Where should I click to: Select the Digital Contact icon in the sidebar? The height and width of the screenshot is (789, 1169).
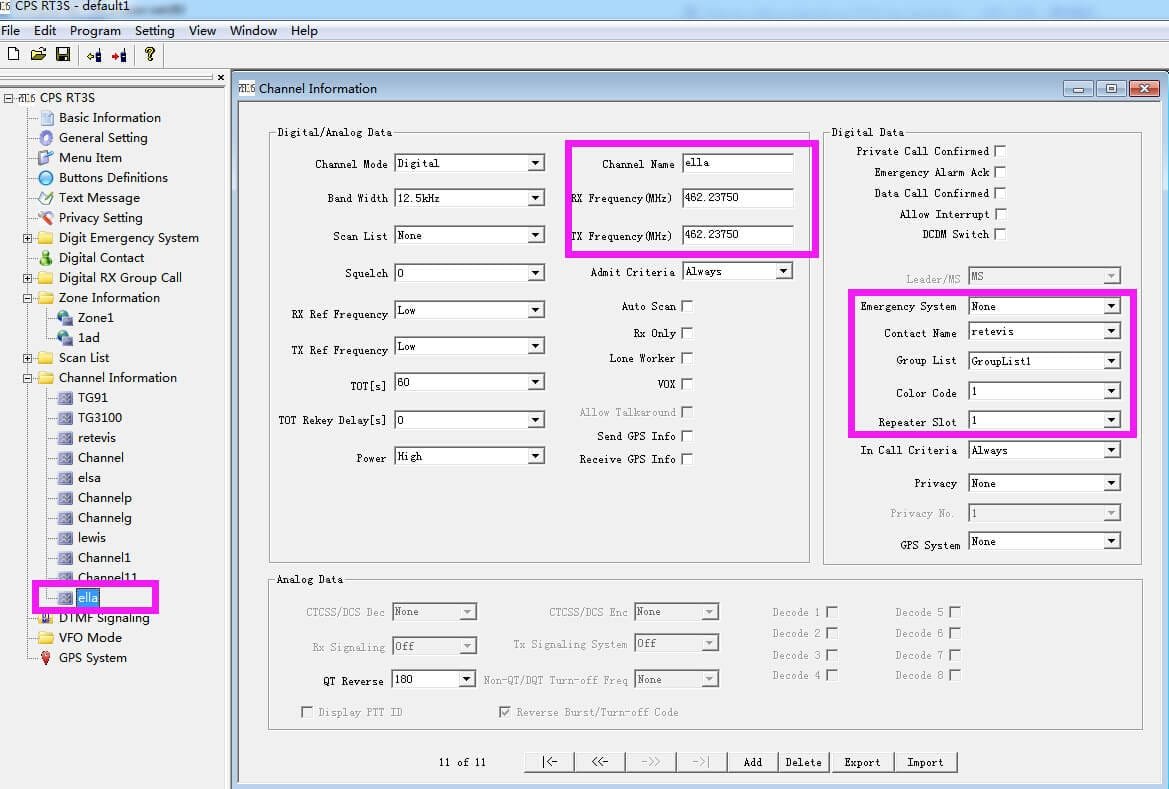coord(48,258)
